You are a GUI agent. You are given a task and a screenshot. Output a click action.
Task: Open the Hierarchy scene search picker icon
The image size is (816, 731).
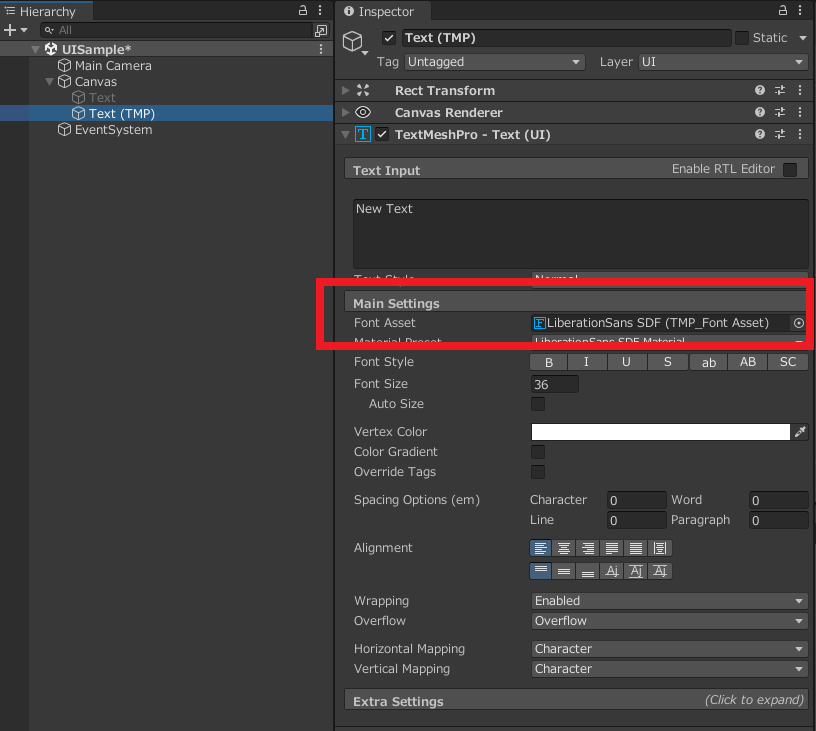pos(321,31)
